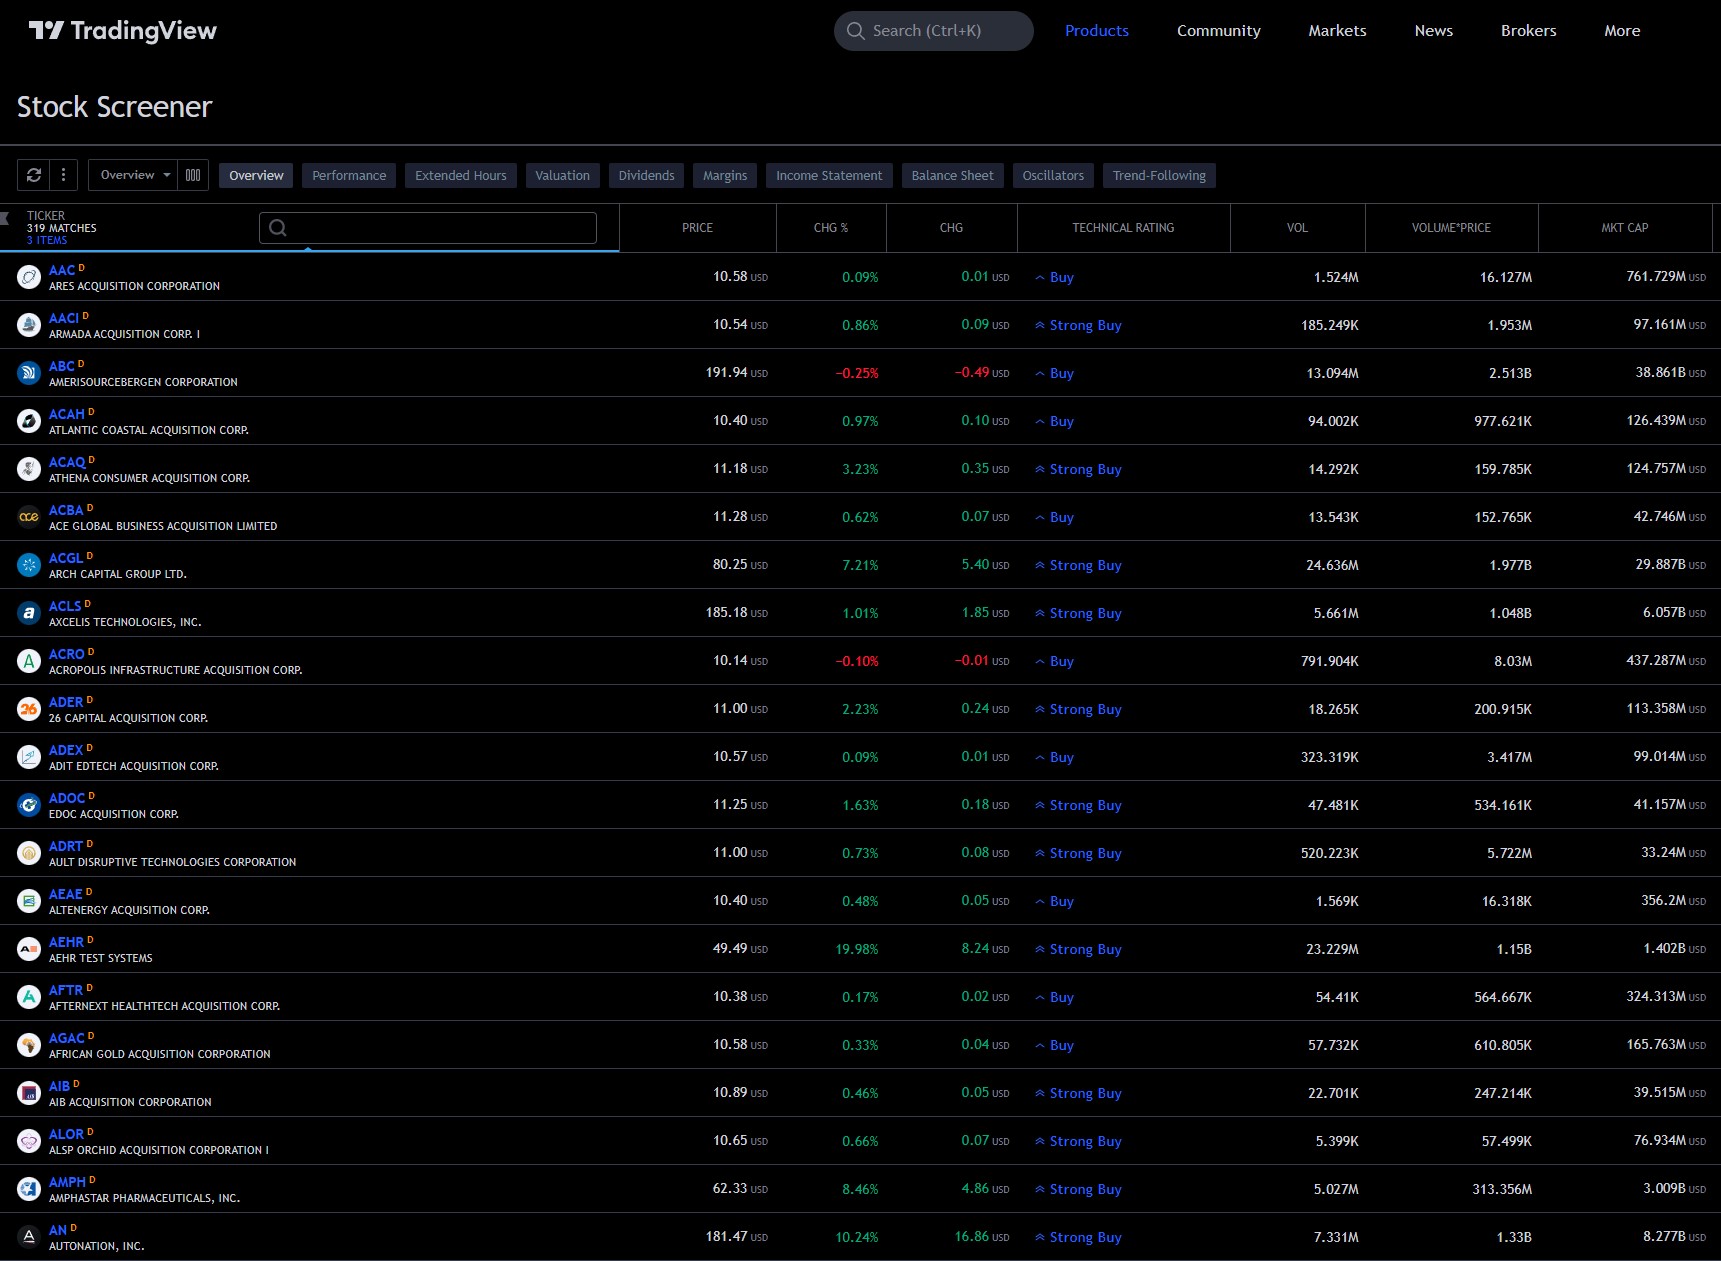
Task: Open the AAC ticker link
Action: (x=62, y=270)
